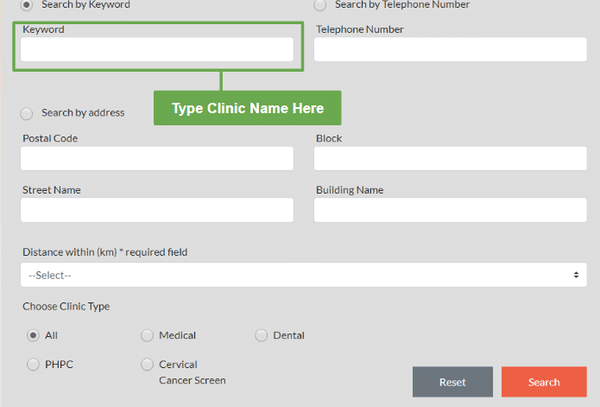Click into the Block field

(x=450, y=158)
